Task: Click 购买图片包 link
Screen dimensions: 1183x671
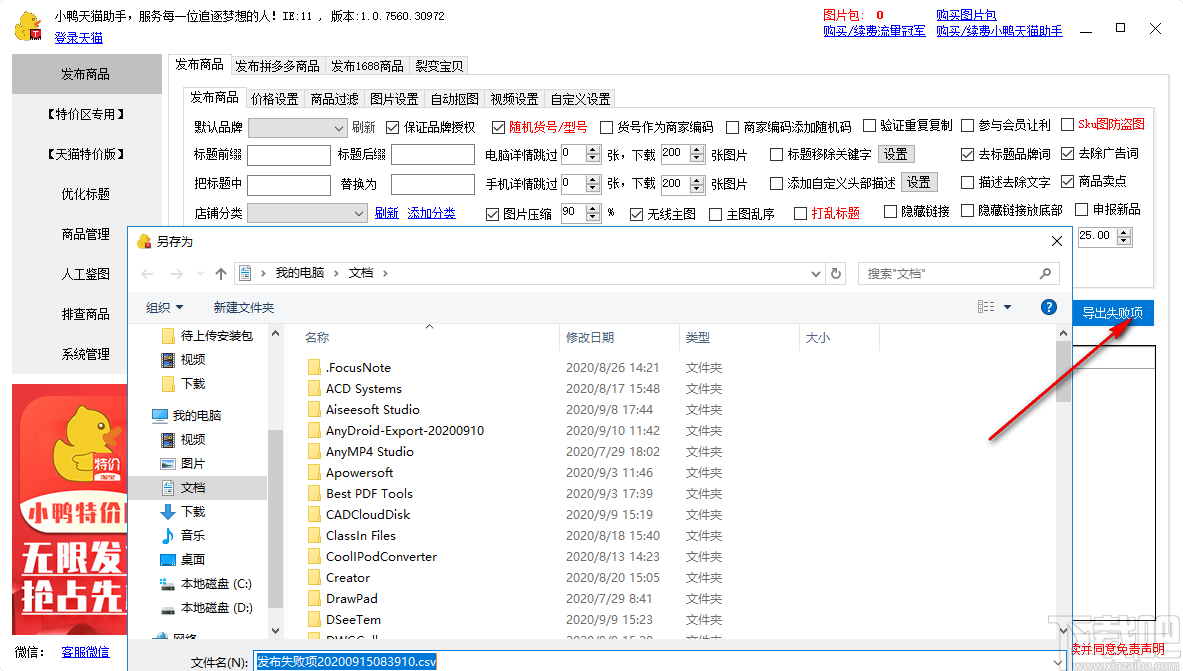Action: point(966,14)
